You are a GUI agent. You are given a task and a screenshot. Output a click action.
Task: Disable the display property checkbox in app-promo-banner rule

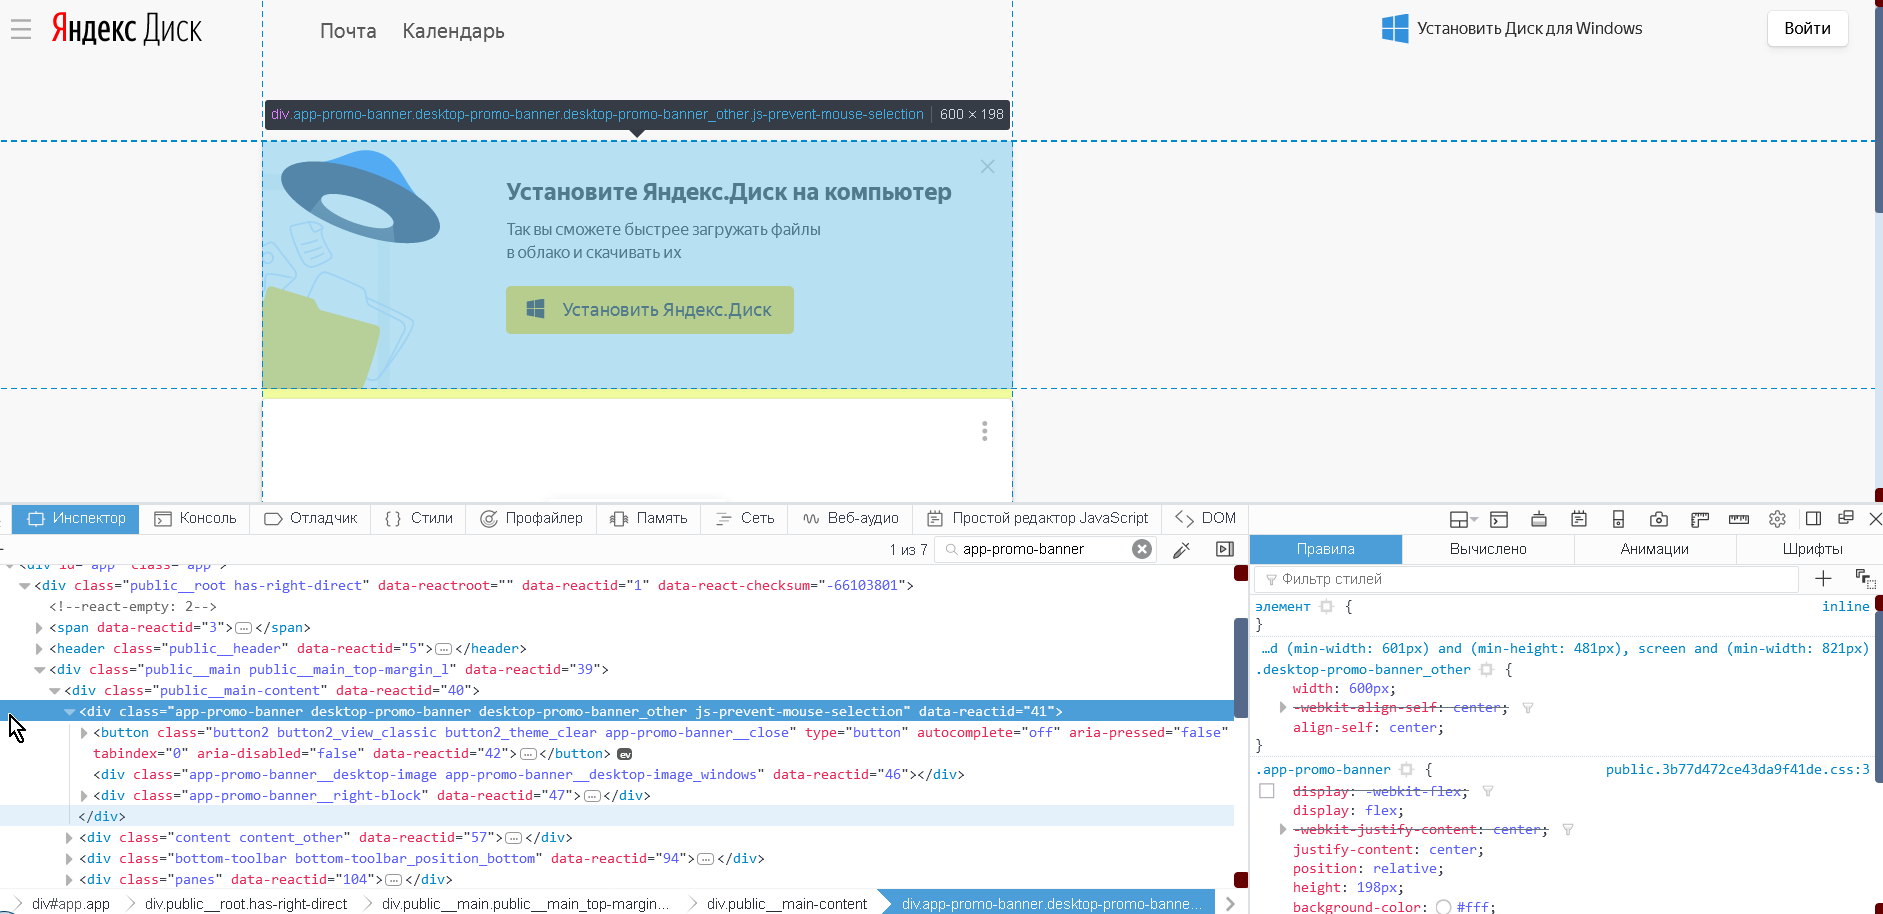tap(1267, 790)
